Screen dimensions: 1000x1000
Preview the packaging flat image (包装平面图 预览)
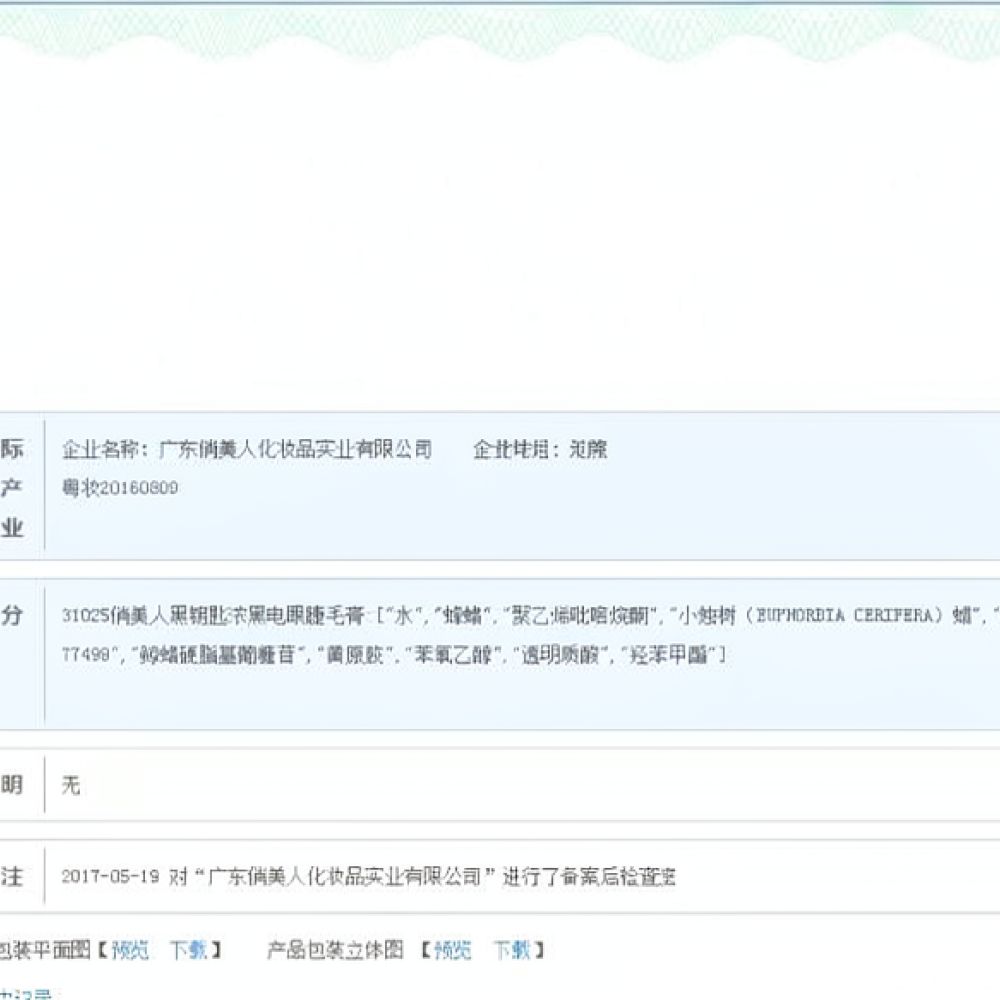point(130,951)
